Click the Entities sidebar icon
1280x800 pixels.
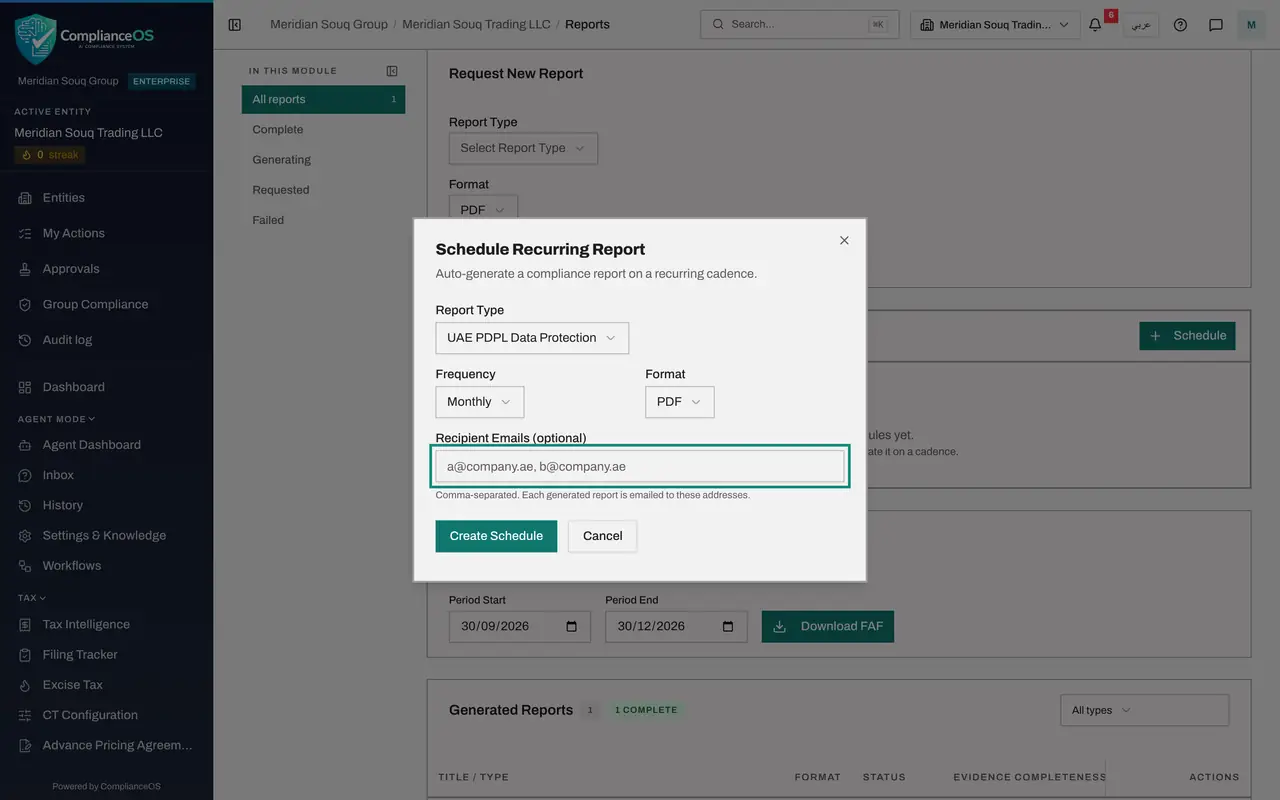(x=25, y=198)
